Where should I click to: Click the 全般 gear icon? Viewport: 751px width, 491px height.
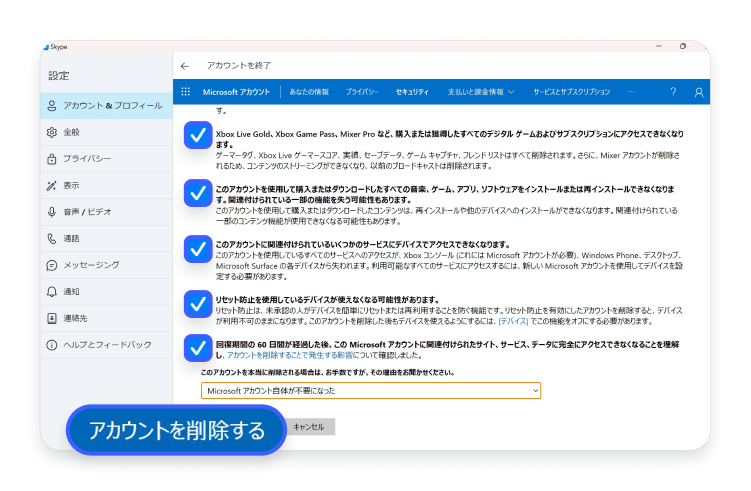point(52,132)
